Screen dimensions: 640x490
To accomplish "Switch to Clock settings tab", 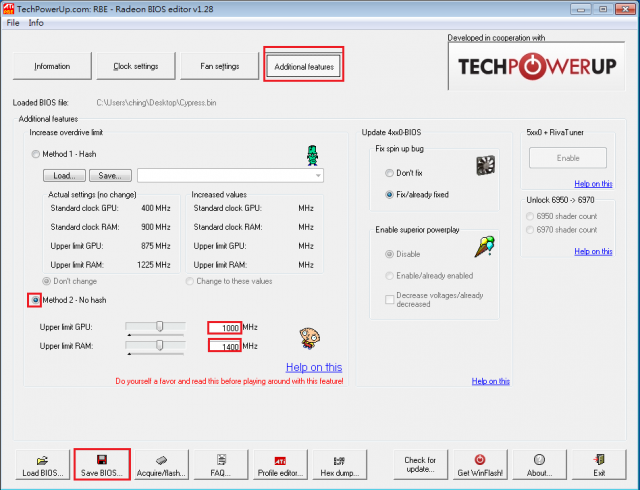I will click(136, 66).
